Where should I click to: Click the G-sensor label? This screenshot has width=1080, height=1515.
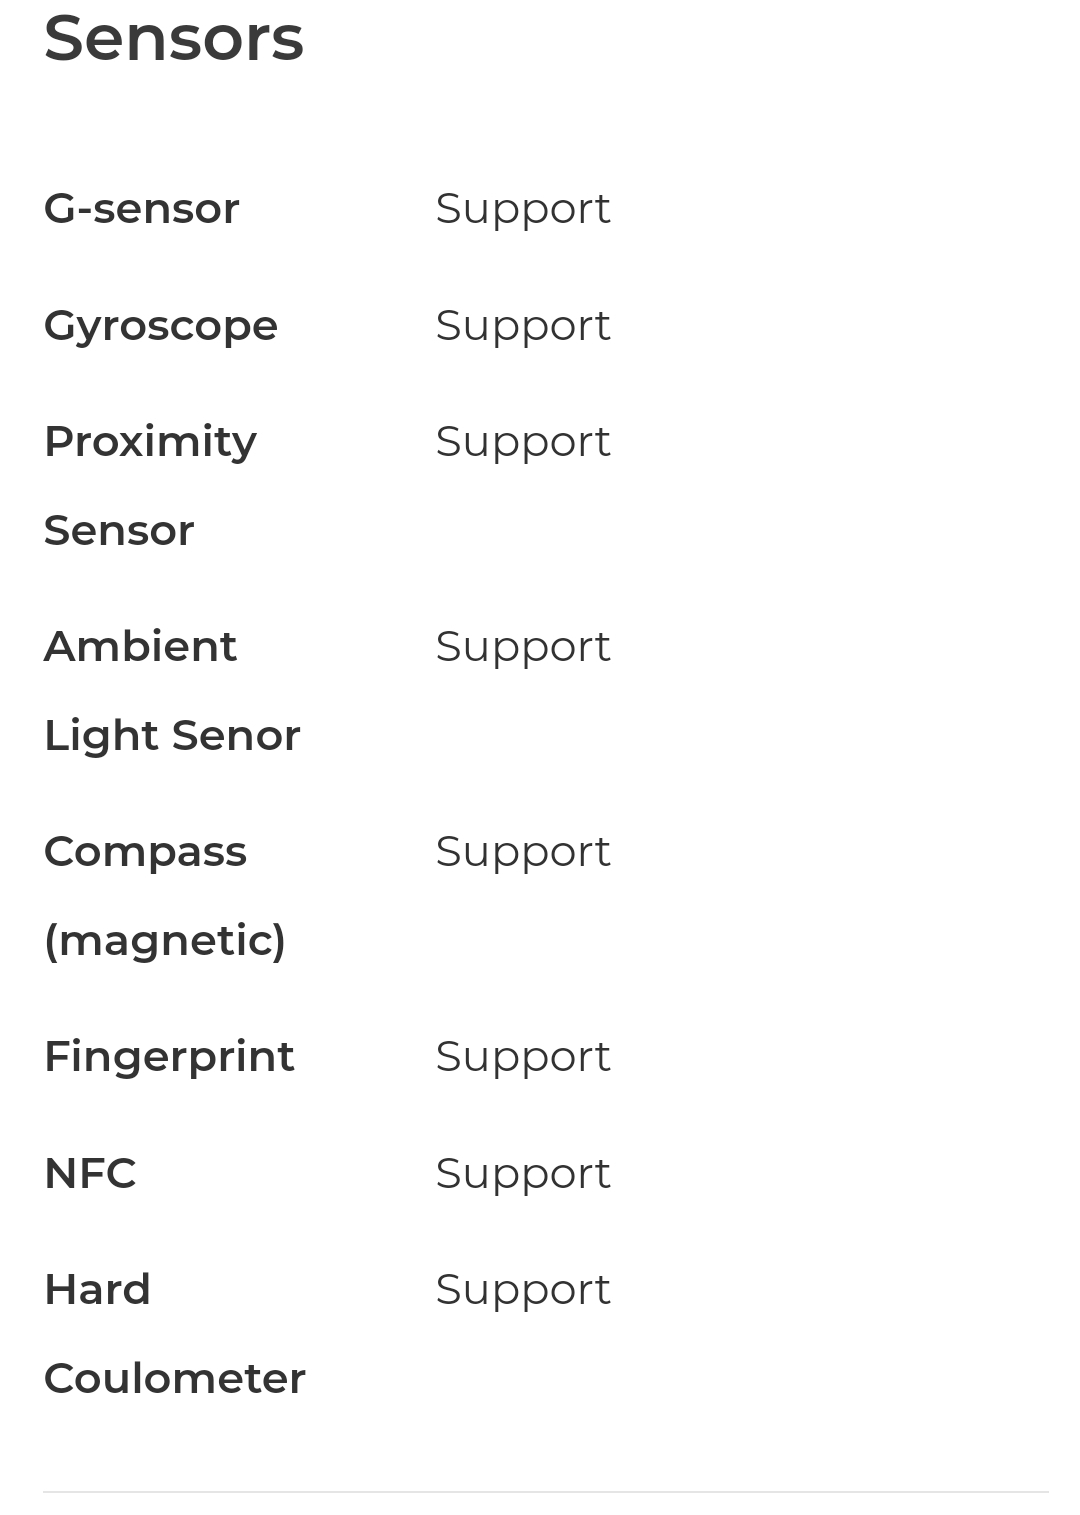[x=142, y=209]
